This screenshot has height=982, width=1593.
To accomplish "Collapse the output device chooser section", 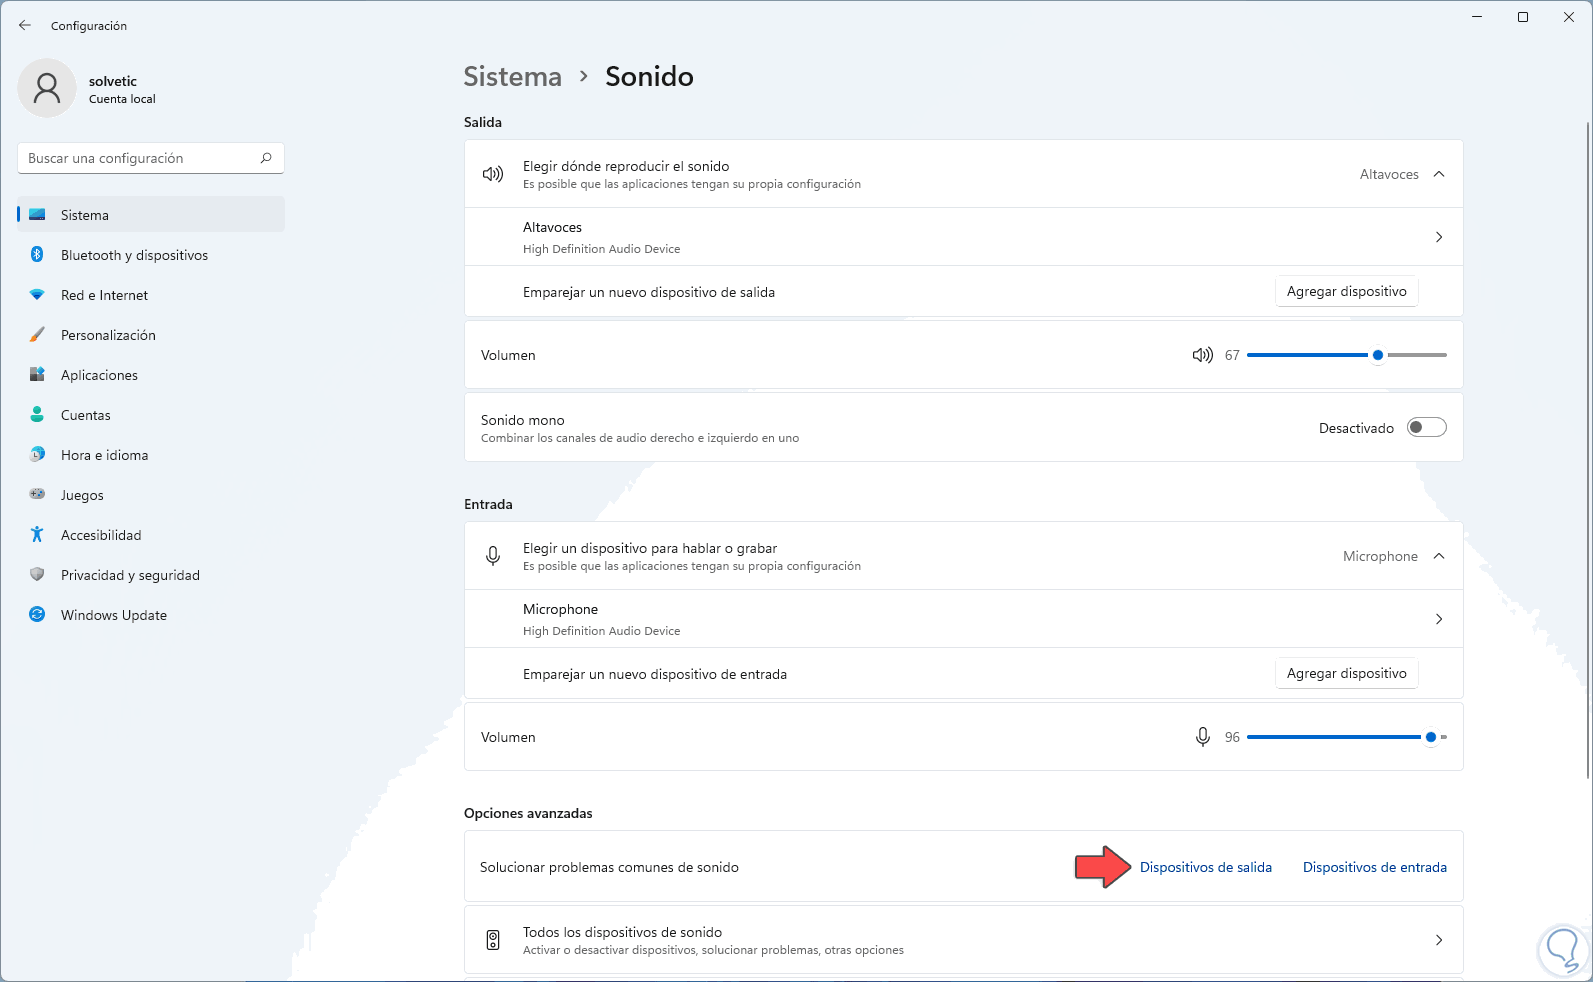I will point(1439,174).
